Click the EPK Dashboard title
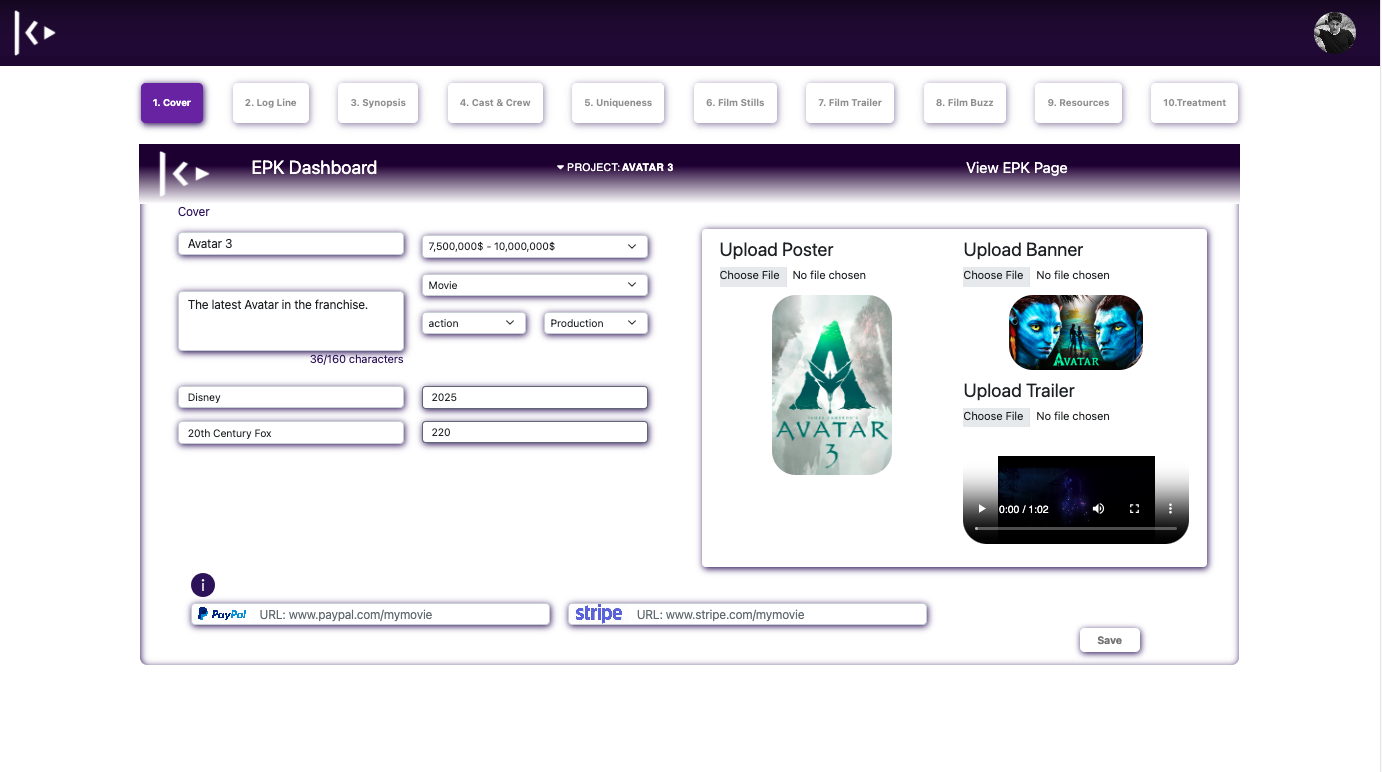Screen dimensions: 1382x772 (x=314, y=168)
